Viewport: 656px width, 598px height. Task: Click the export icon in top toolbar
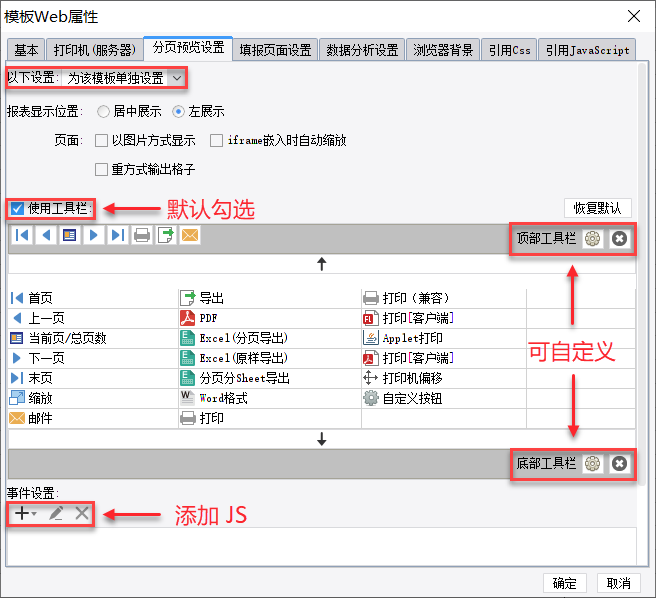point(166,235)
